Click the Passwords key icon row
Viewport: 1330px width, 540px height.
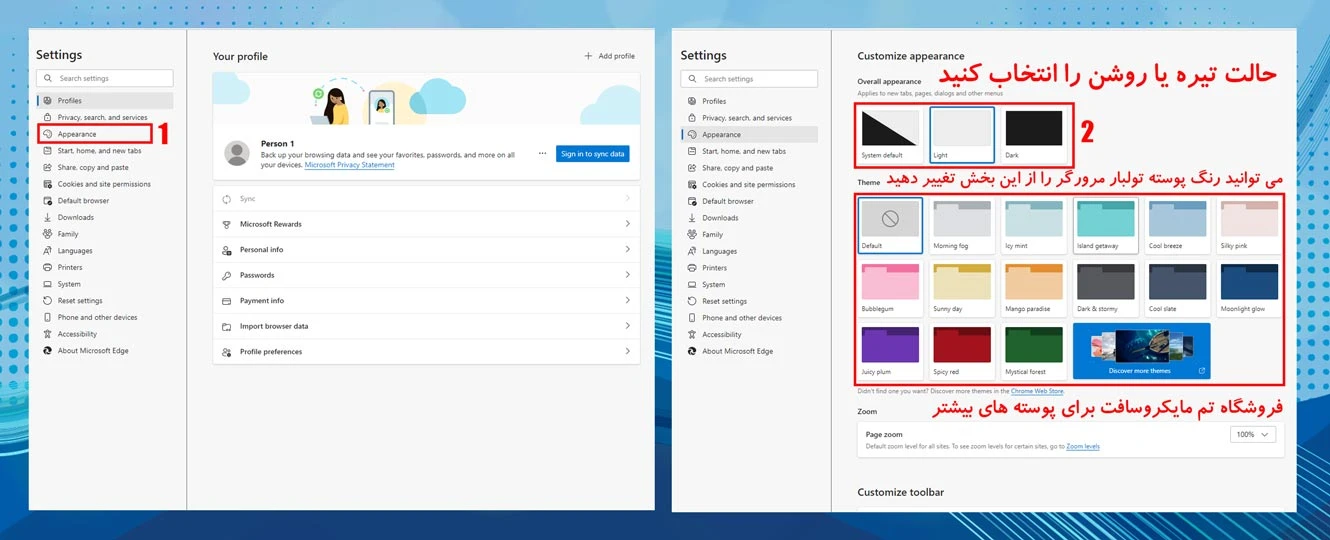426,275
